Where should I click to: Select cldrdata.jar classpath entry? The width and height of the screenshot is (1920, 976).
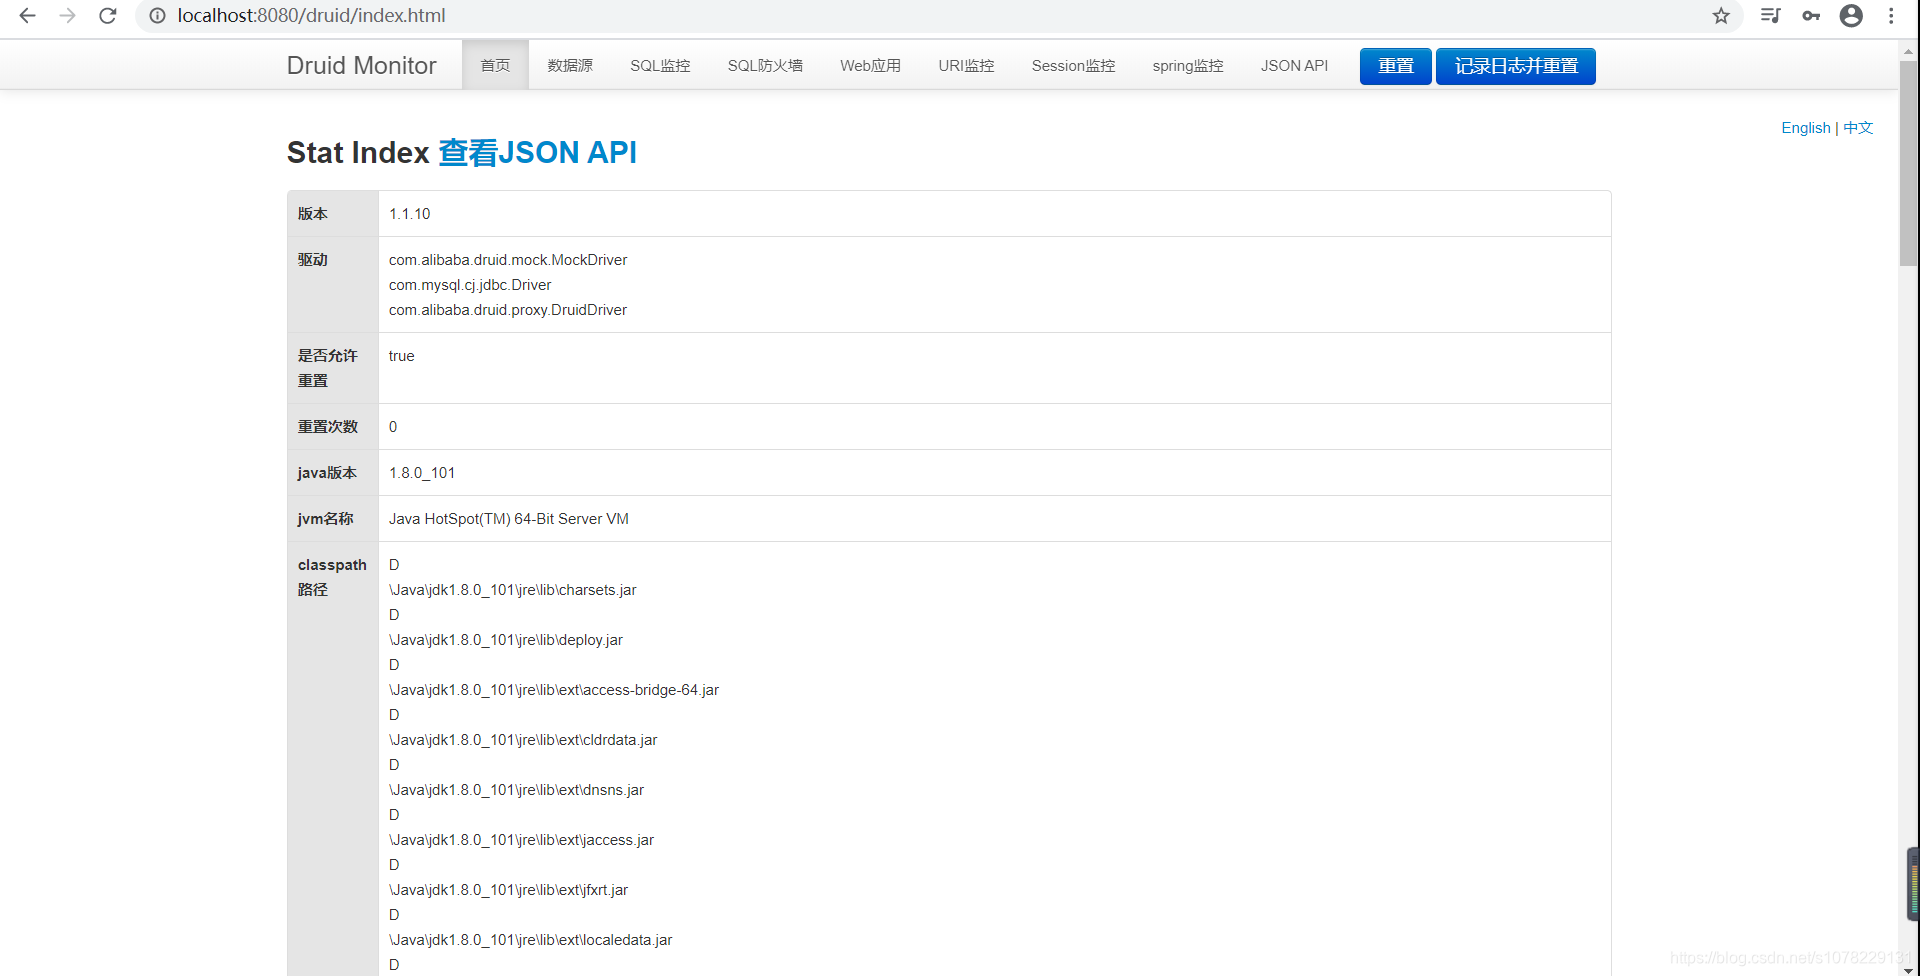pos(523,740)
